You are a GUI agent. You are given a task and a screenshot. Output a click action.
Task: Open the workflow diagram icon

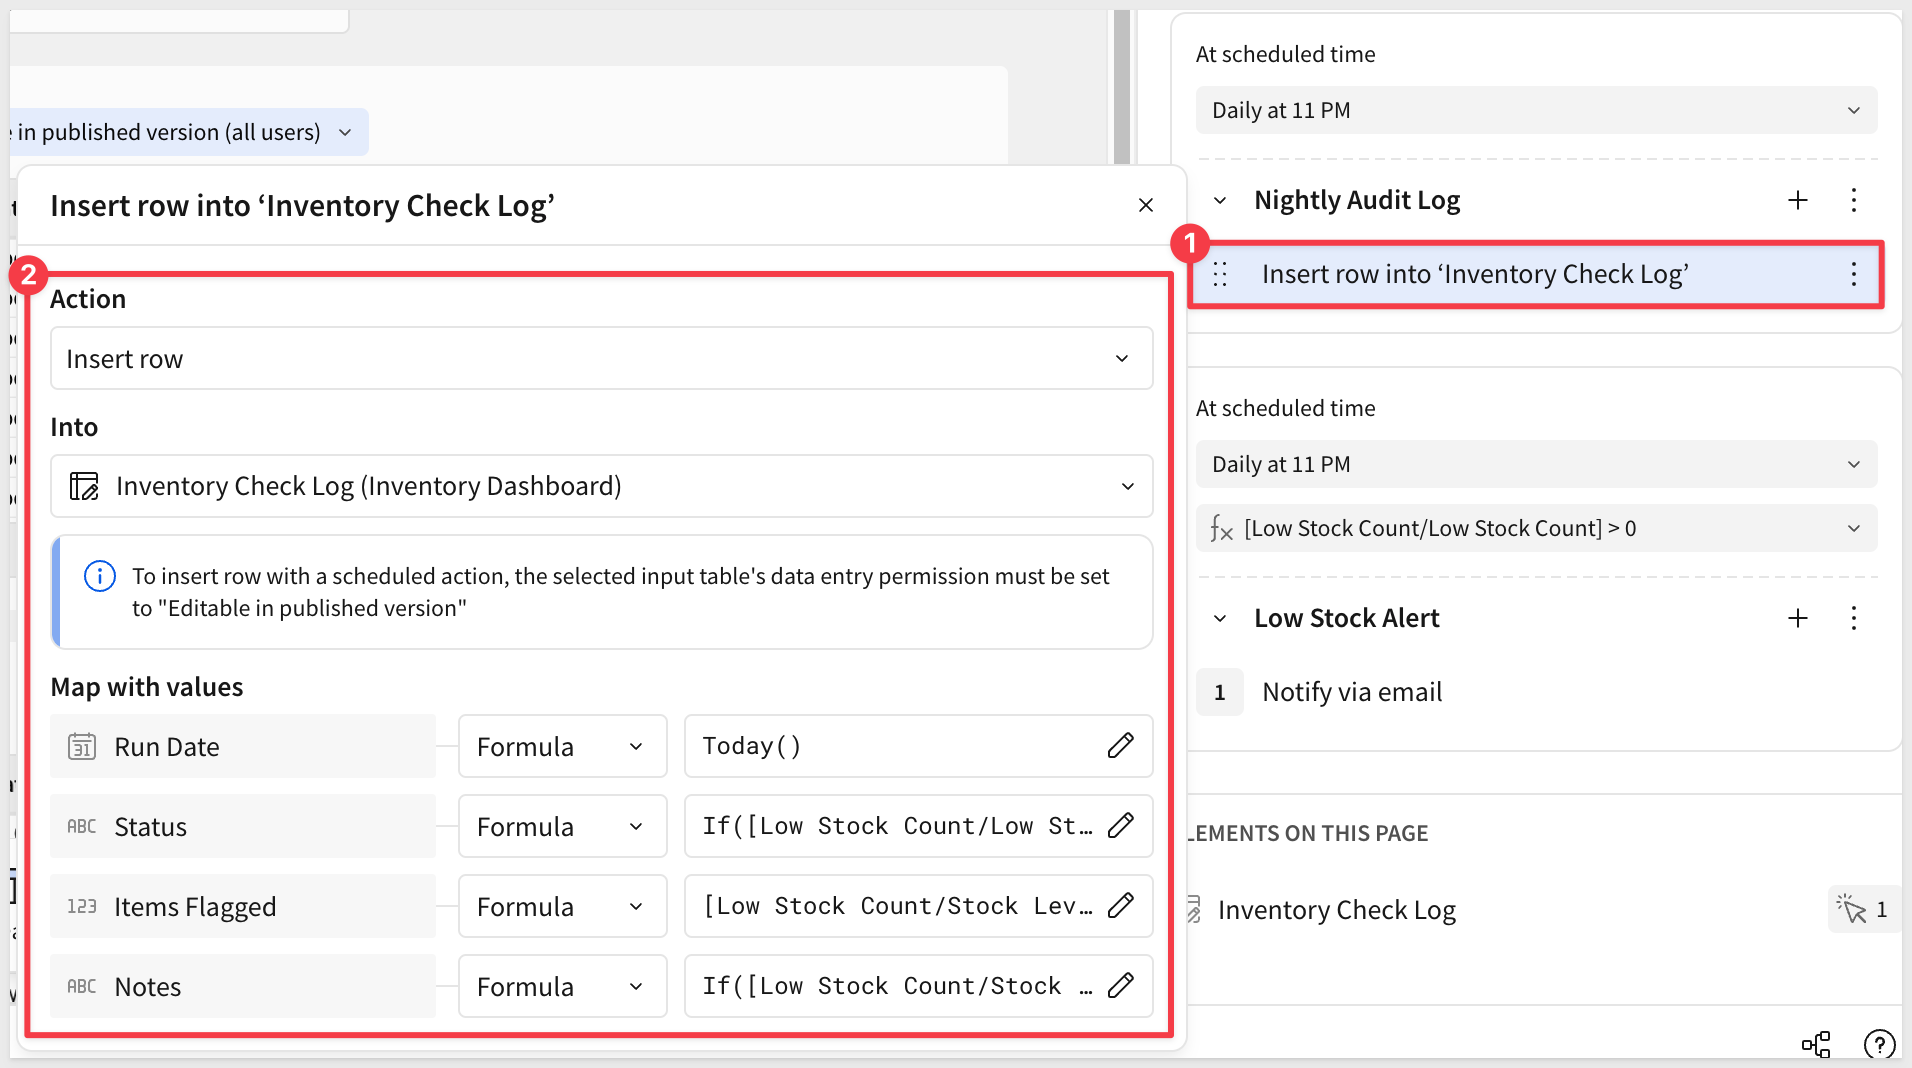[x=1816, y=1045]
